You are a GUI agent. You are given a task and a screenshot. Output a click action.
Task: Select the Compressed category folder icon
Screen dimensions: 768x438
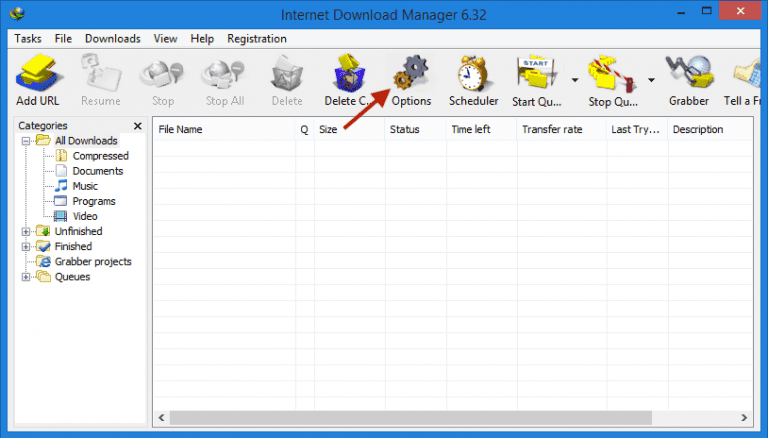pyautogui.click(x=61, y=156)
